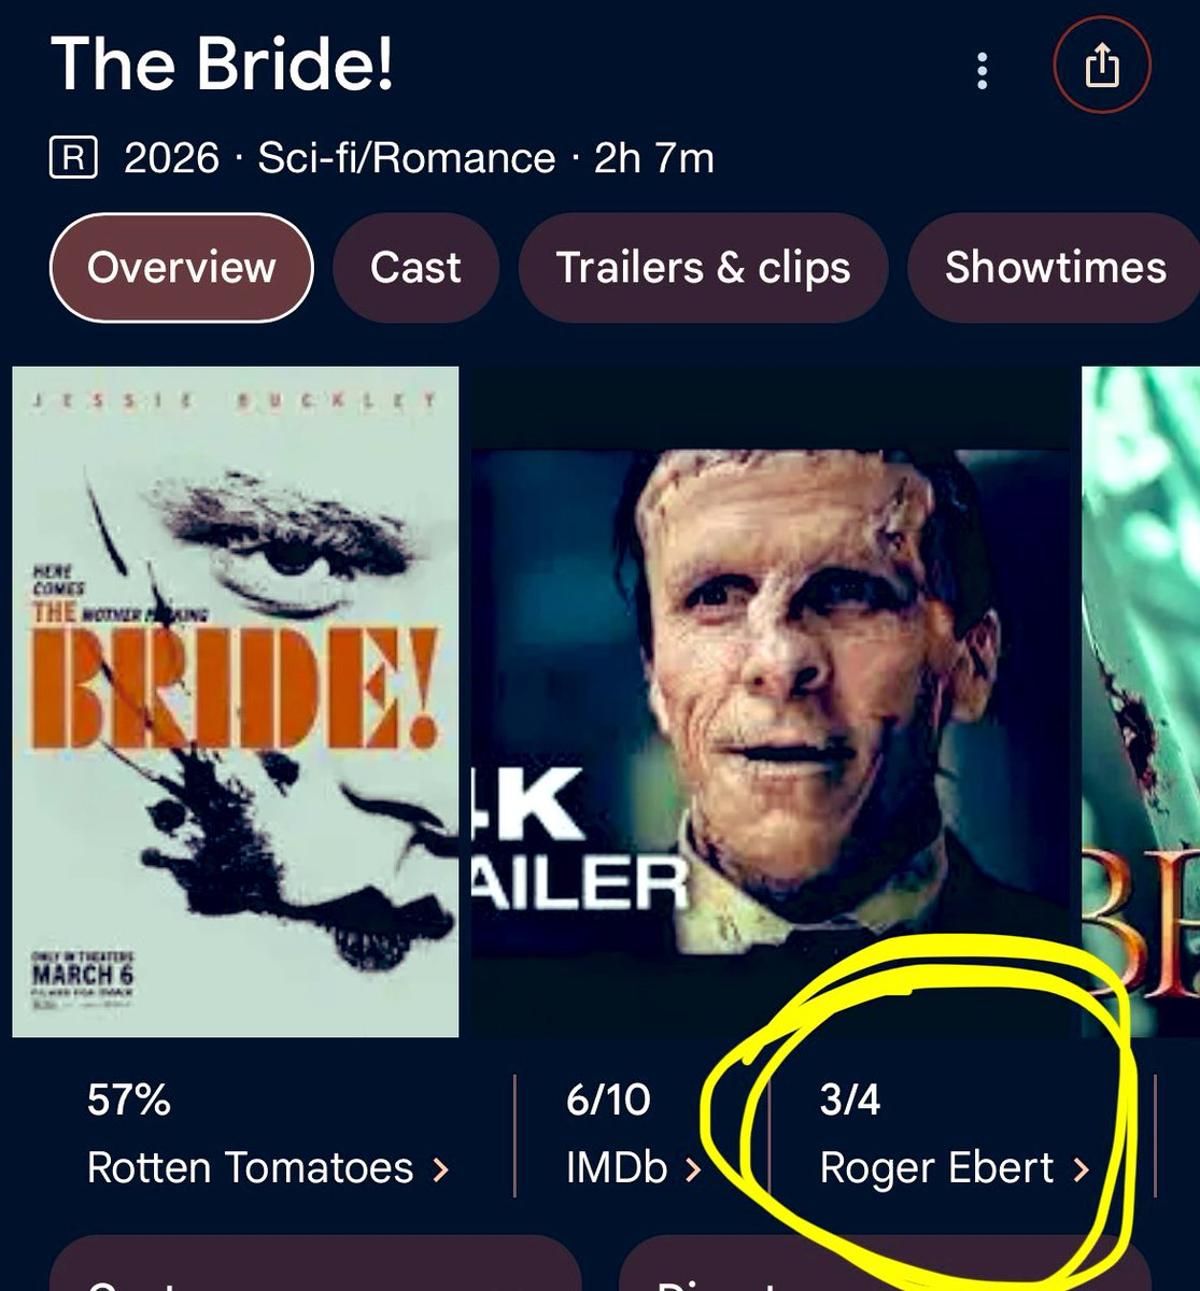Open the three-dot more options menu
Screen dimensions: 1200x1291
click(x=982, y=70)
